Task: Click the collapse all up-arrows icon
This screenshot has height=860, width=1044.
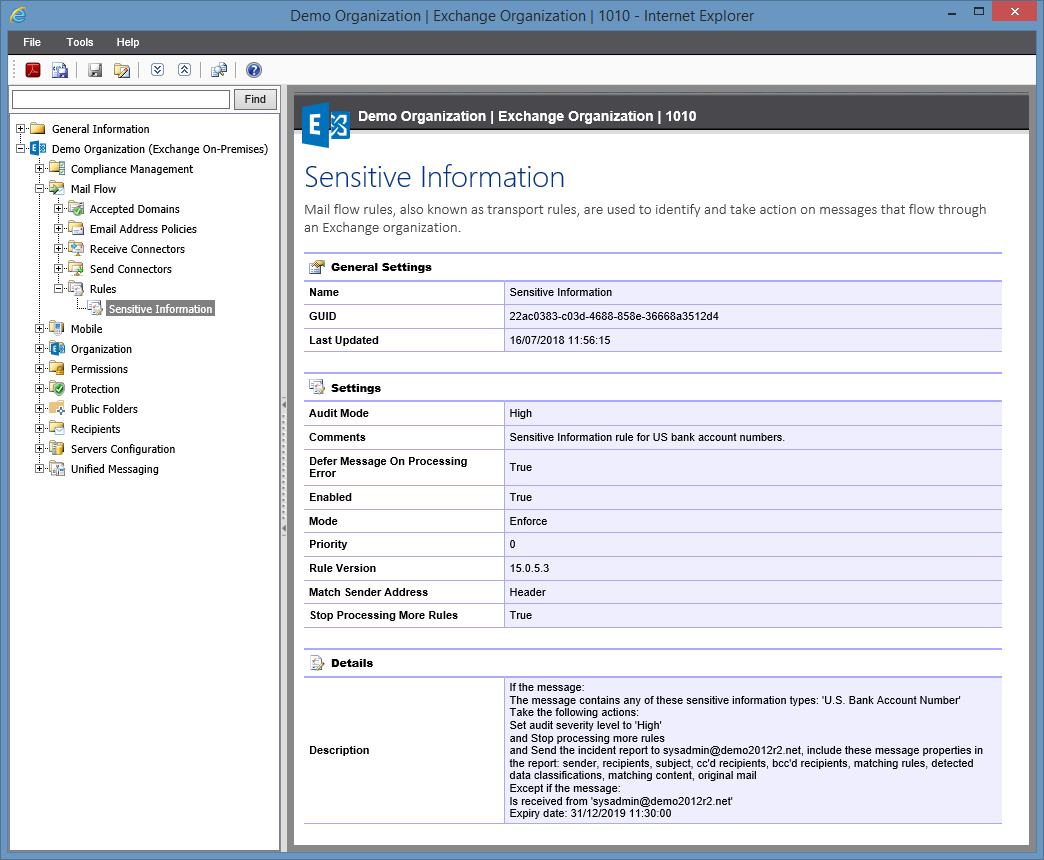Action: [x=184, y=69]
